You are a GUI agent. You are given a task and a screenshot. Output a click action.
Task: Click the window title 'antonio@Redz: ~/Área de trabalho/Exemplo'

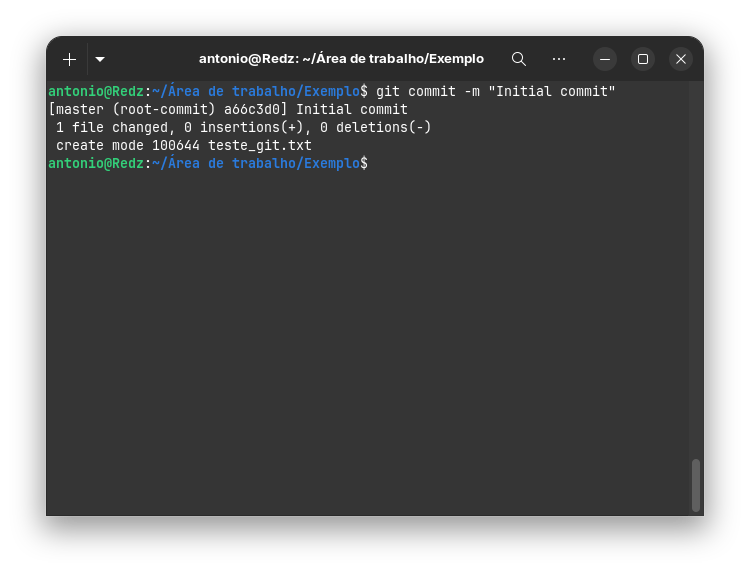342,59
